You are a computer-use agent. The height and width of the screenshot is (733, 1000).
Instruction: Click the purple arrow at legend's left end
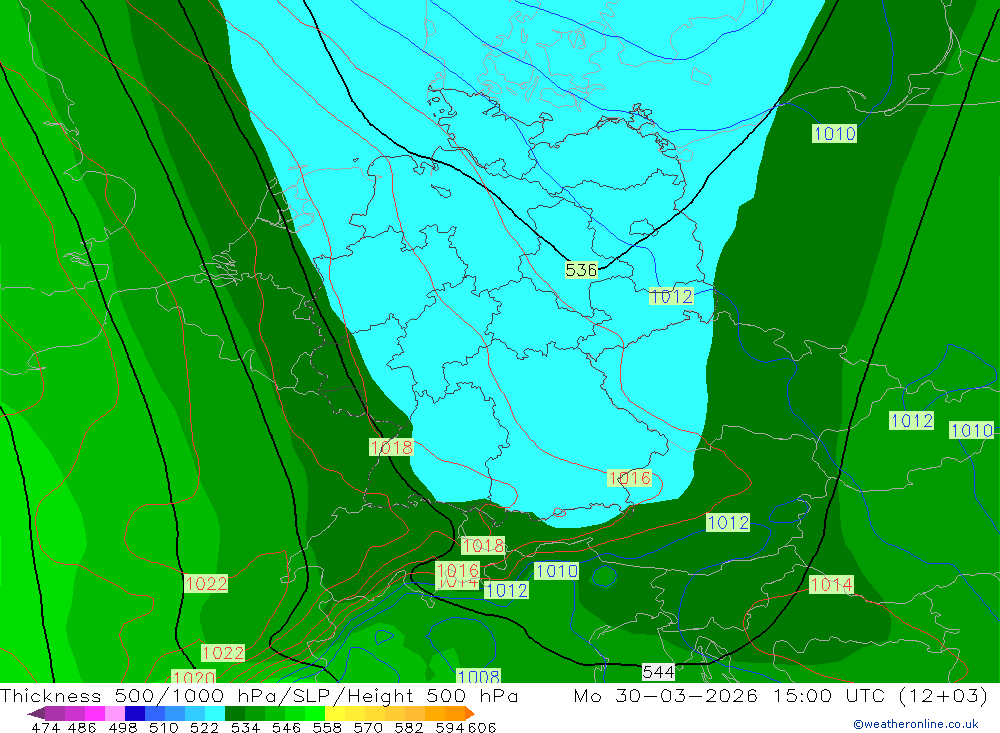(36, 713)
